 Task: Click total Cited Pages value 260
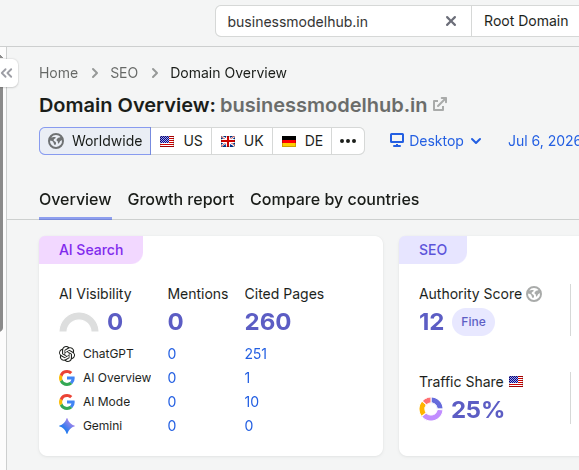pyautogui.click(x=268, y=322)
